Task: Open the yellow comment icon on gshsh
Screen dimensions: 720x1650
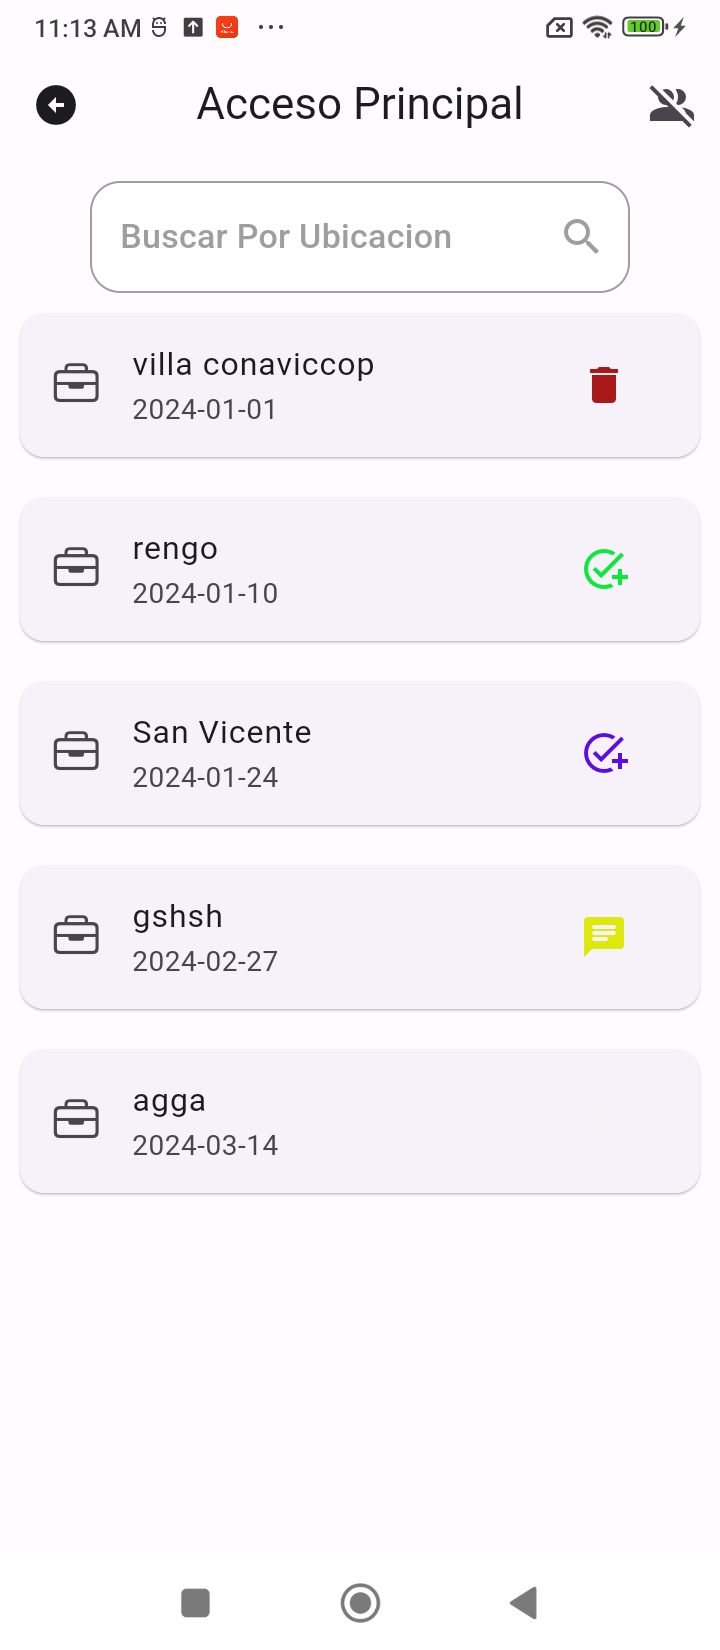Action: tap(604, 936)
